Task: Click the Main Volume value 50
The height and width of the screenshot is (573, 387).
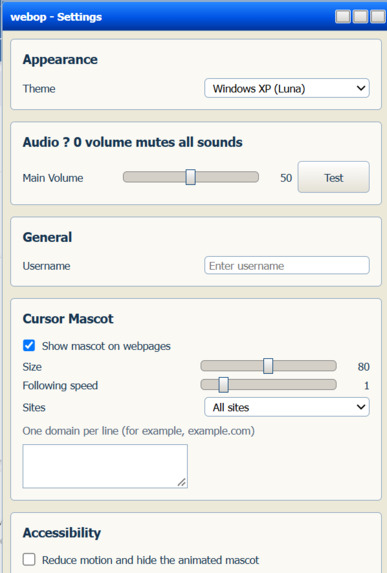Action: (x=286, y=178)
